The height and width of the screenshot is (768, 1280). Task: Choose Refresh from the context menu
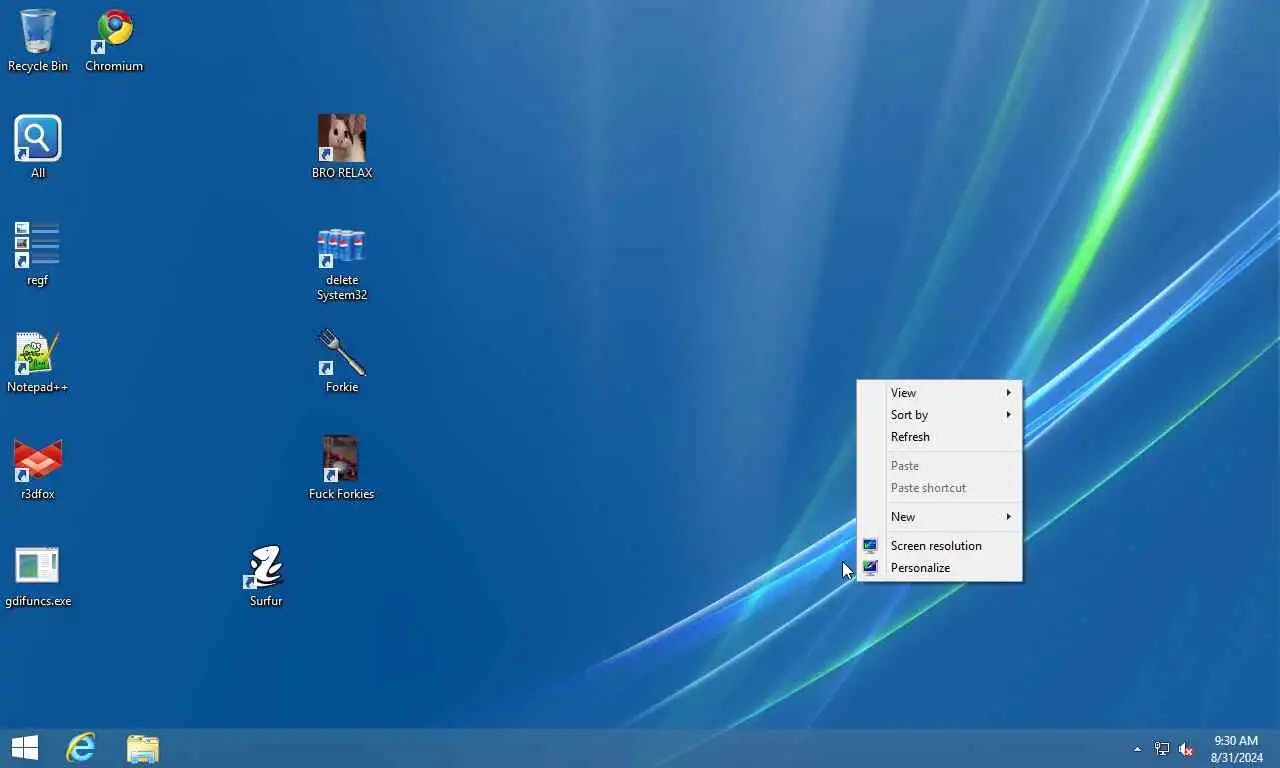pyautogui.click(x=940, y=437)
